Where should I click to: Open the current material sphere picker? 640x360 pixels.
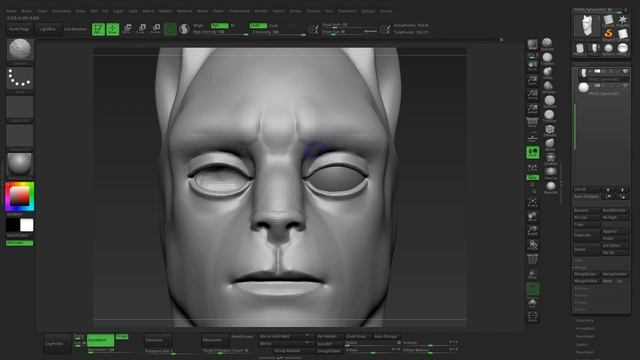(20, 164)
